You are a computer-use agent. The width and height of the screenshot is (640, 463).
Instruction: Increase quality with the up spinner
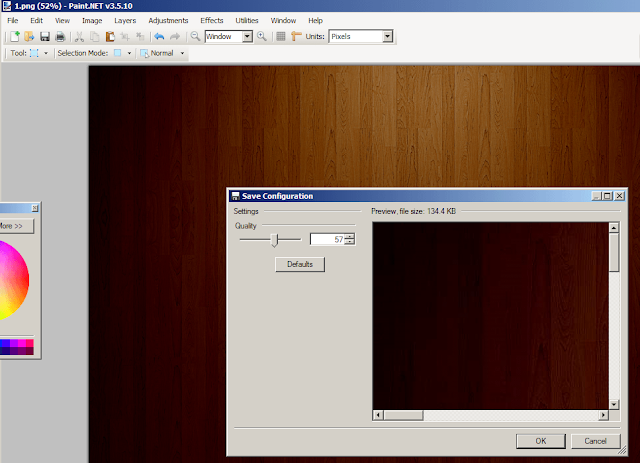pyautogui.click(x=350, y=236)
